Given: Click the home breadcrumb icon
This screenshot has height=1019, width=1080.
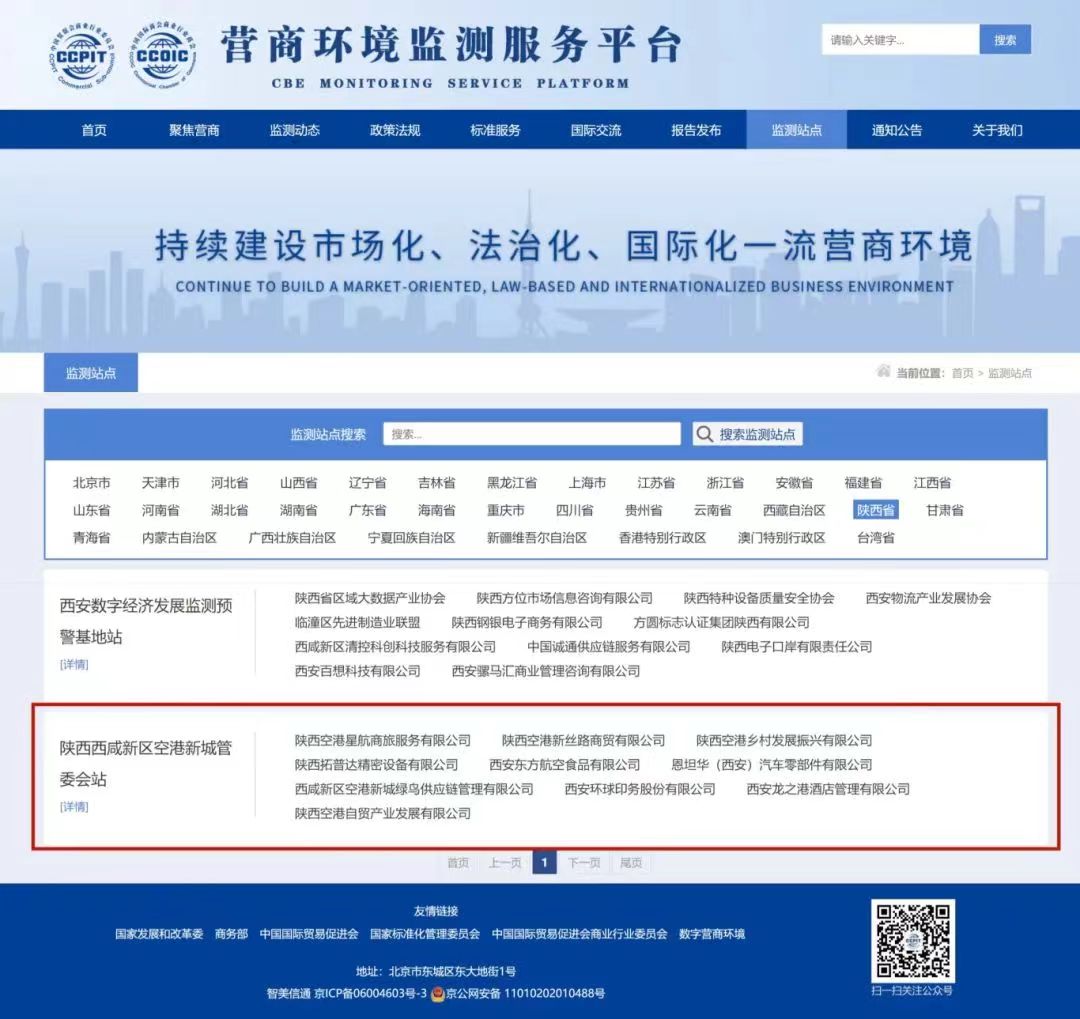Looking at the screenshot, I should click(883, 371).
